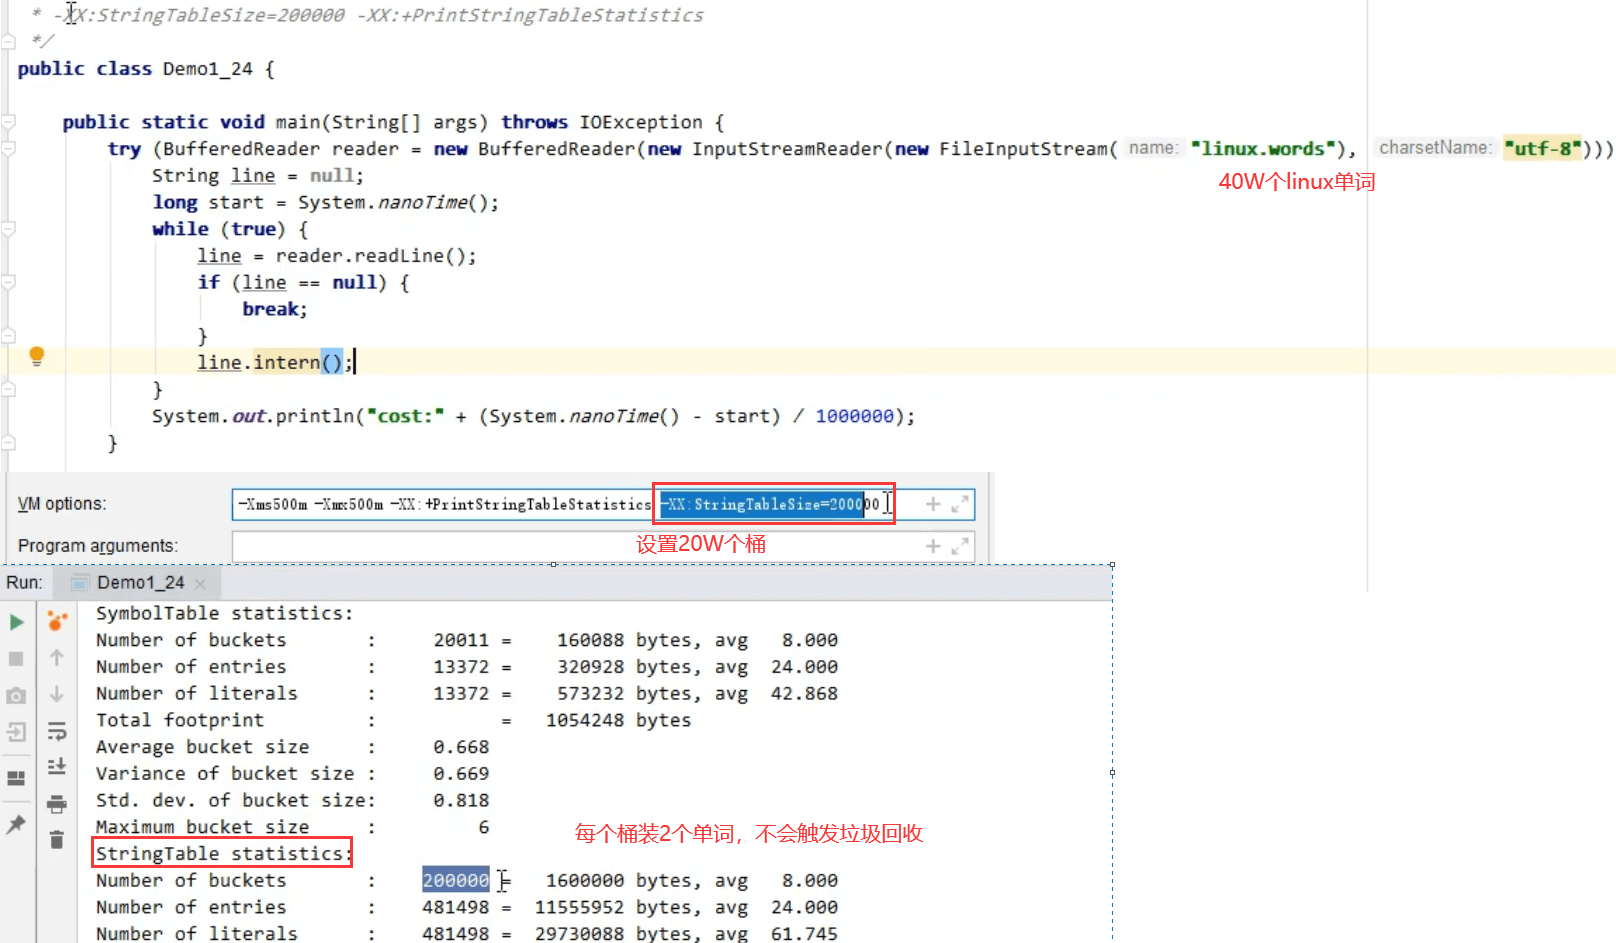Click the fold marker beside while loop
The width and height of the screenshot is (1616, 943).
pos(8,229)
